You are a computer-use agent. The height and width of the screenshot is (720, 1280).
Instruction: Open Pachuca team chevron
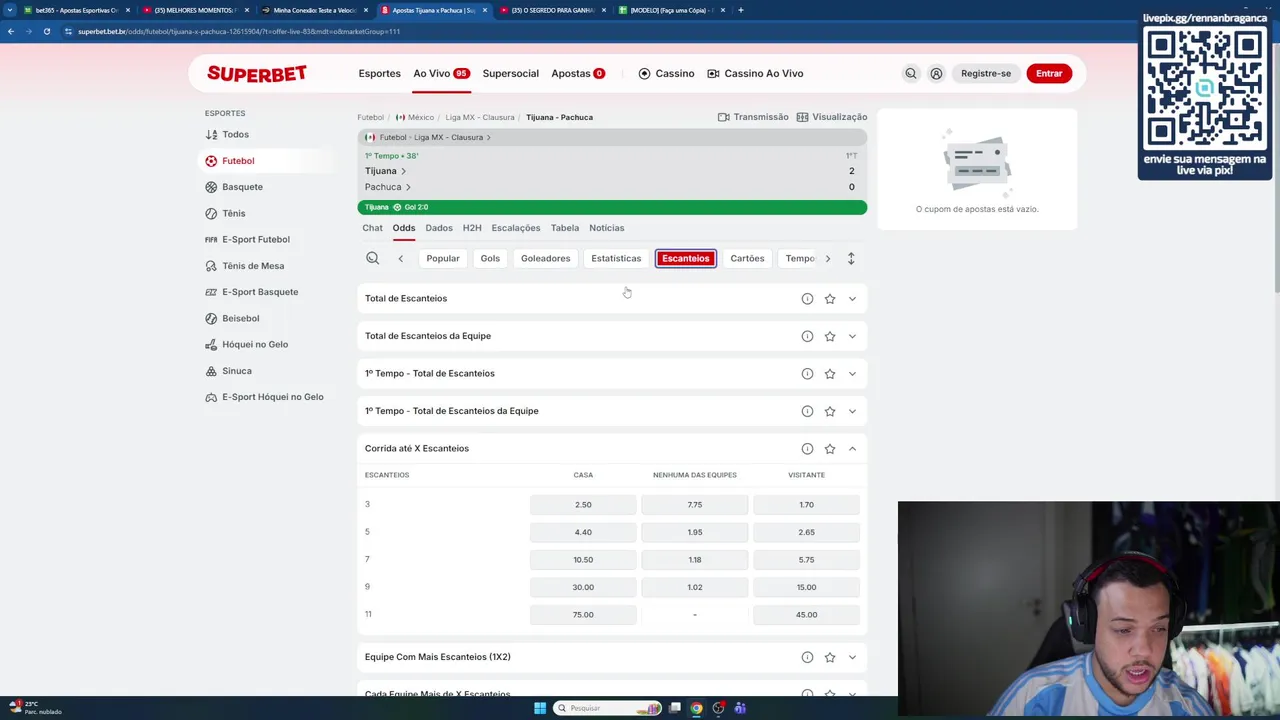408,187
